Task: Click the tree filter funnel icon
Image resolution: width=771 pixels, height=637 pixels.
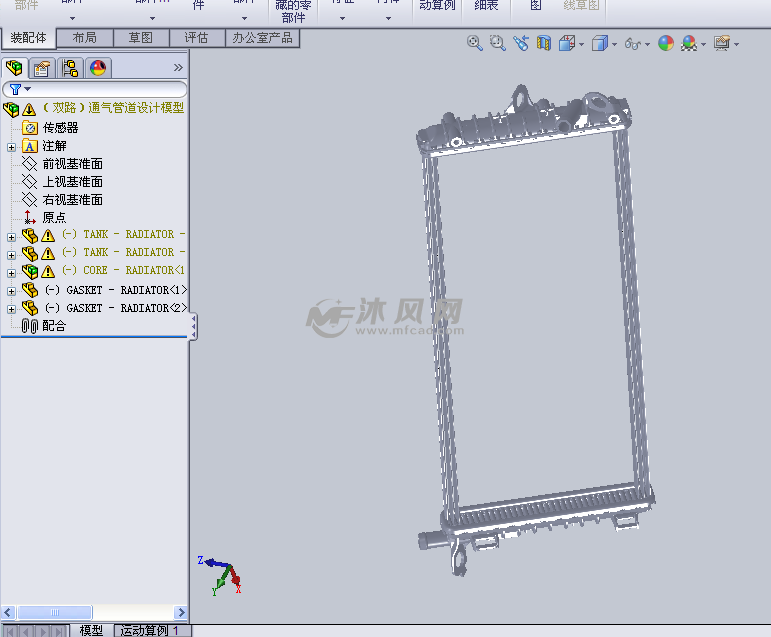Action: click(x=15, y=90)
